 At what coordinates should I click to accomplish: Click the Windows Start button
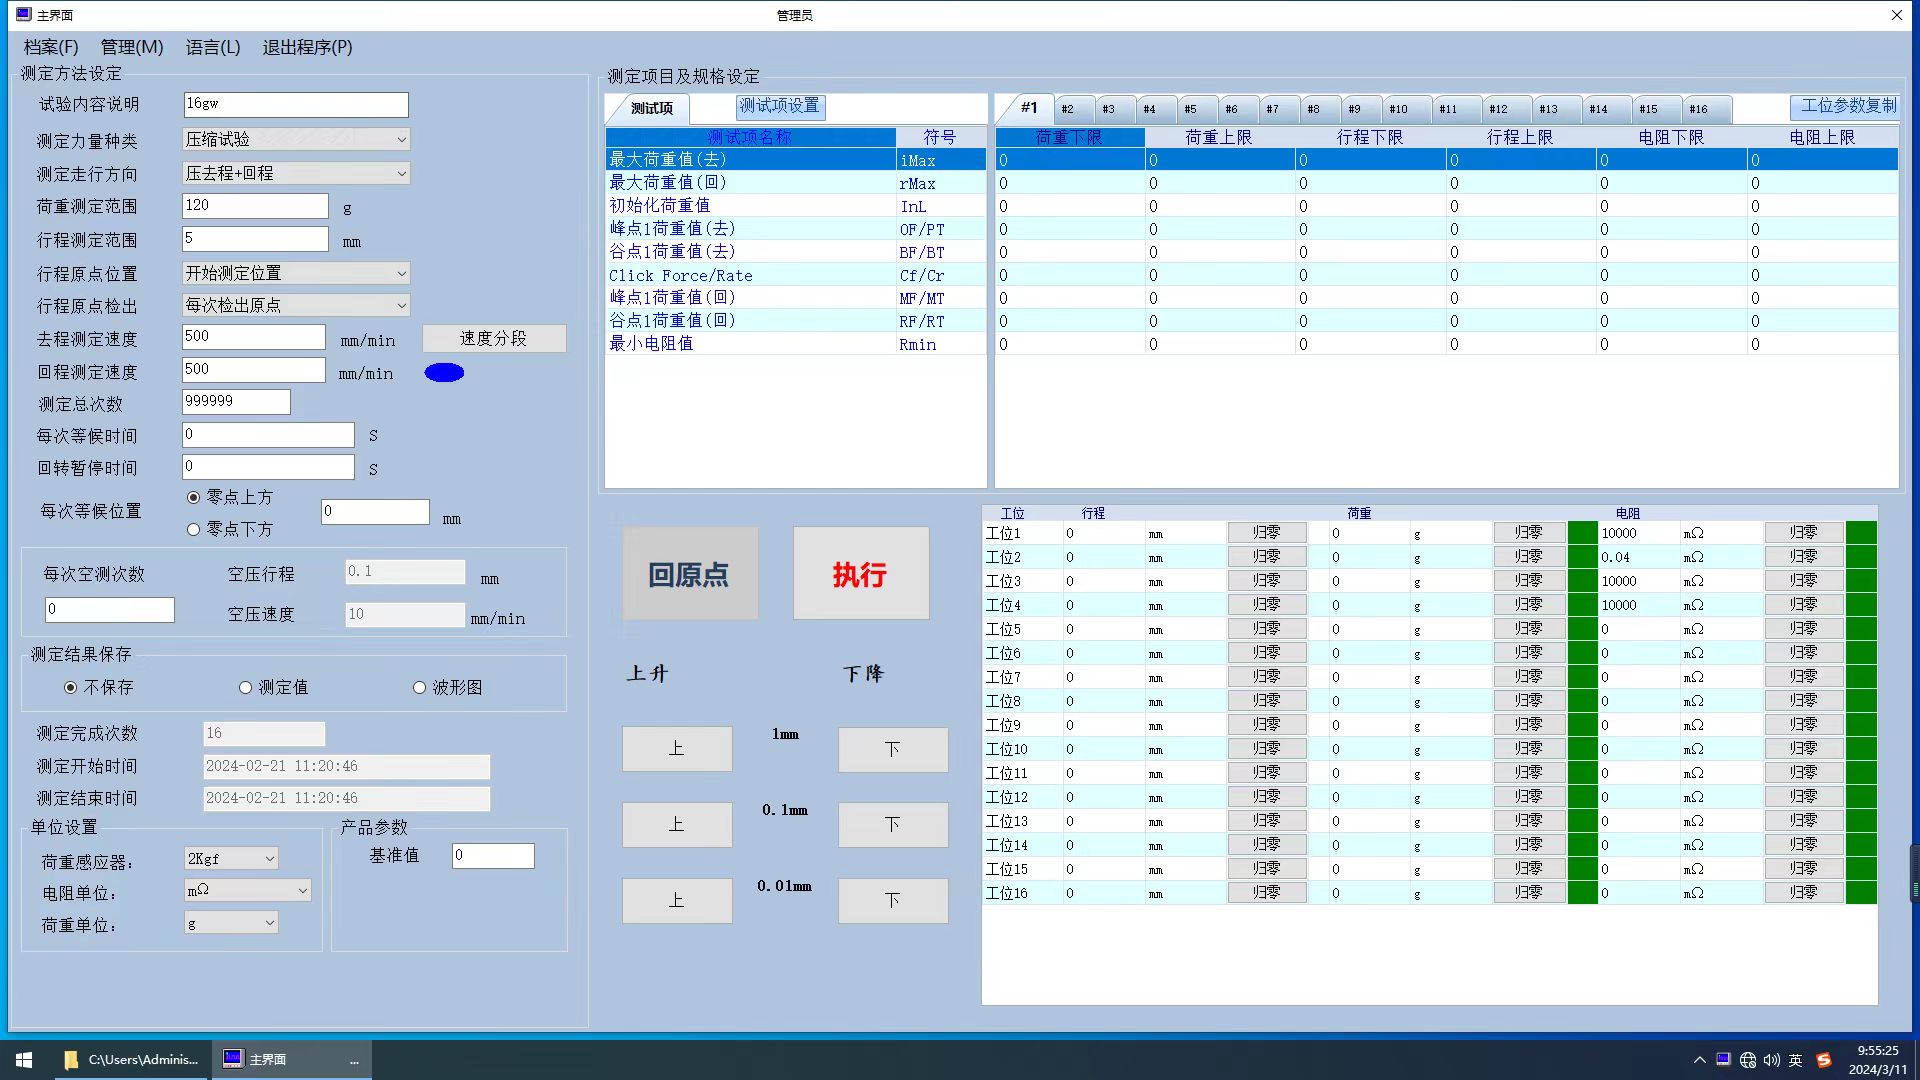(x=24, y=1059)
